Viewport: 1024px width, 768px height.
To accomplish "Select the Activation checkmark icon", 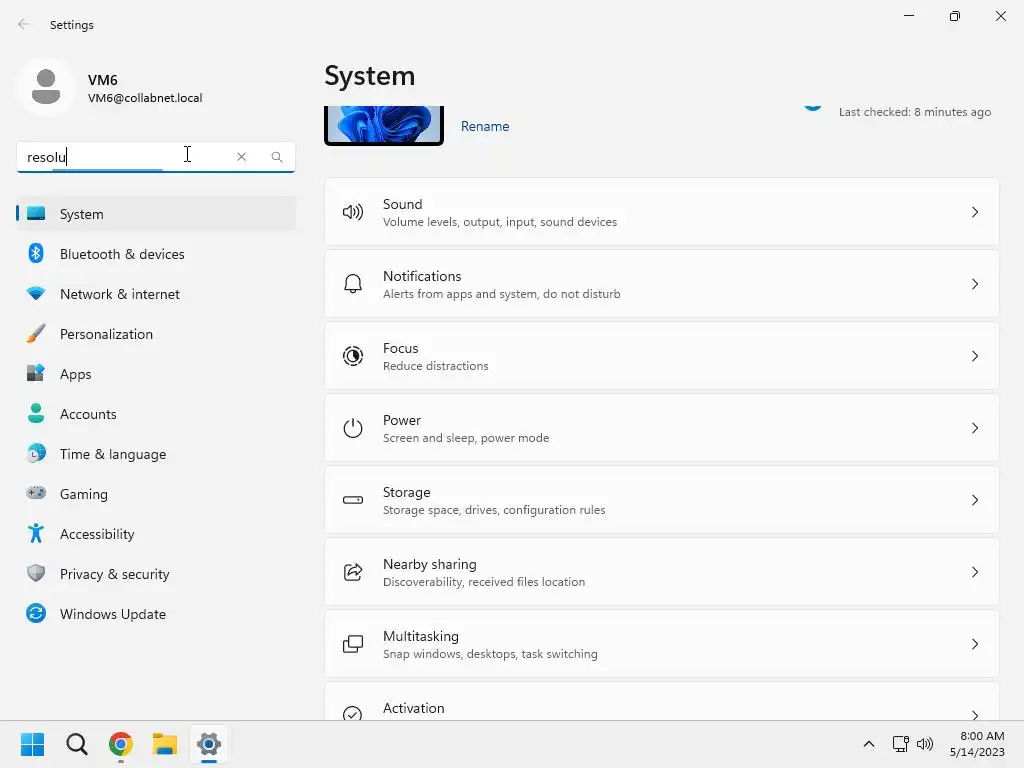I will [x=353, y=714].
